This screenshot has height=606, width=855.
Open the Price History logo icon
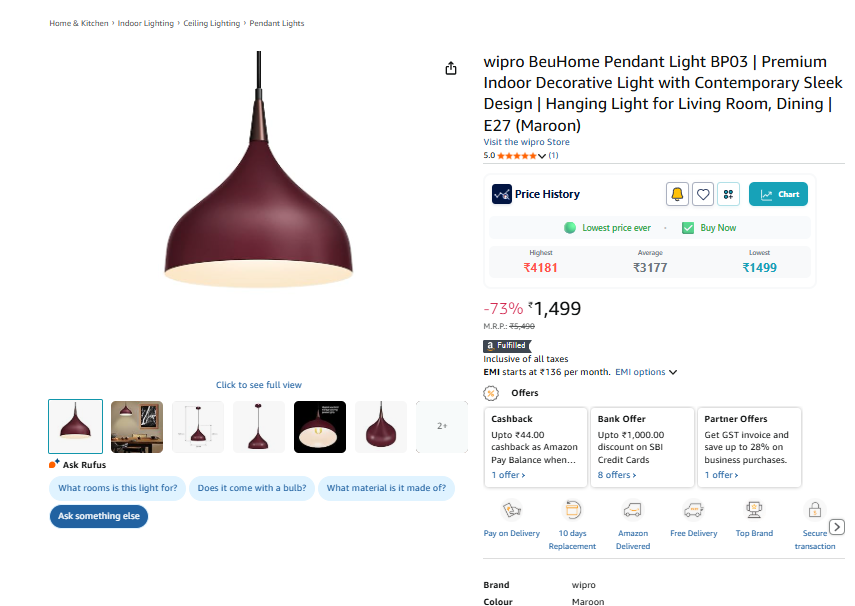(502, 194)
